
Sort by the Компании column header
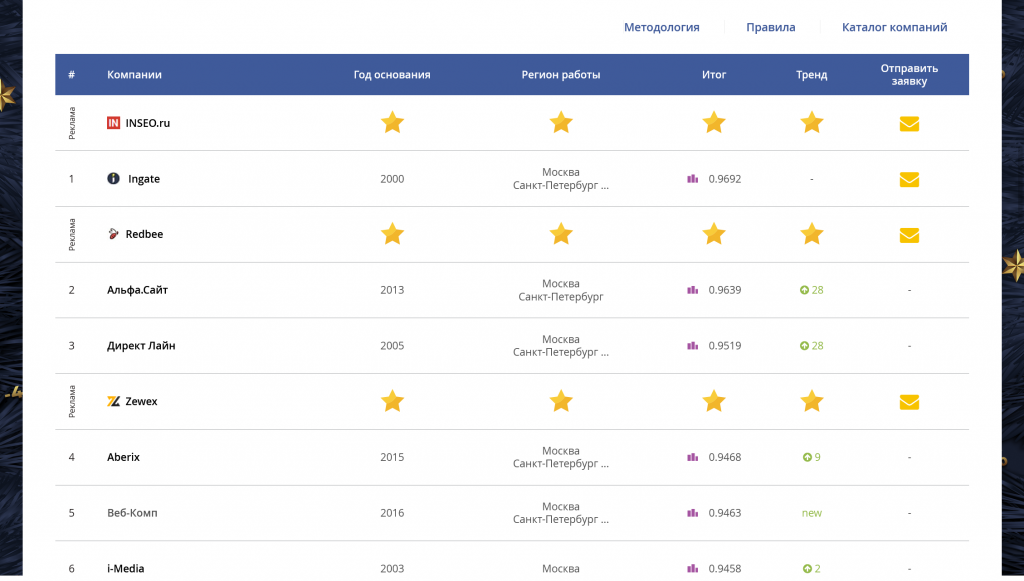click(x=135, y=74)
